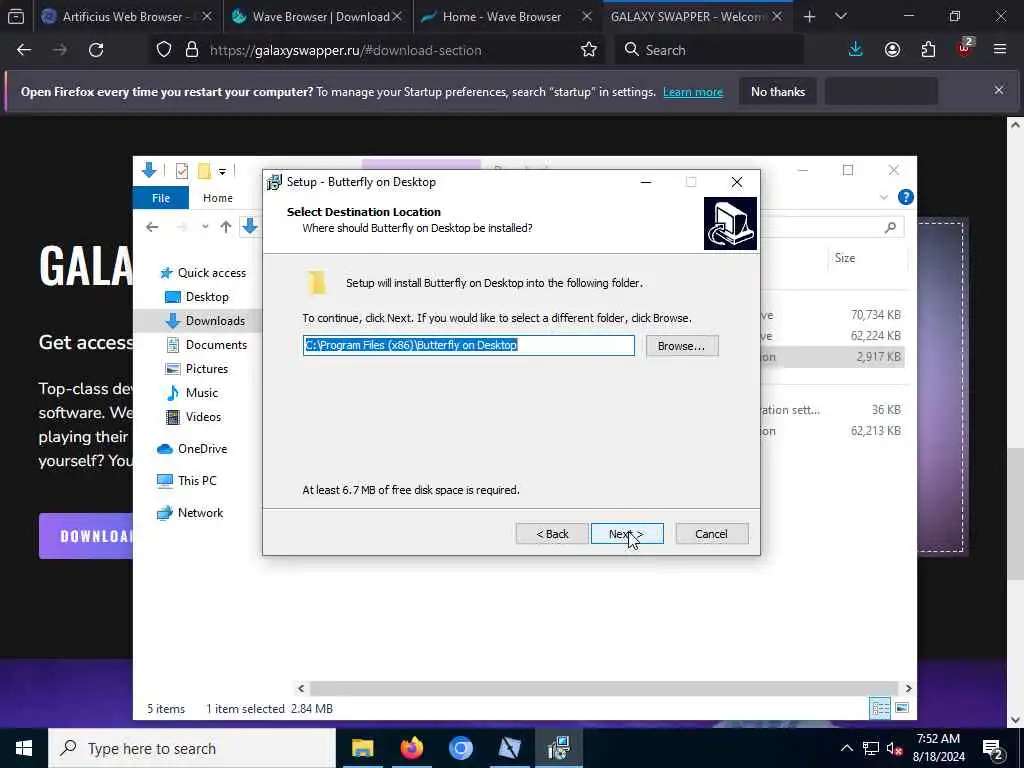The width and height of the screenshot is (1024, 768).
Task: Click File Explorer up arrow
Action: coord(226,227)
